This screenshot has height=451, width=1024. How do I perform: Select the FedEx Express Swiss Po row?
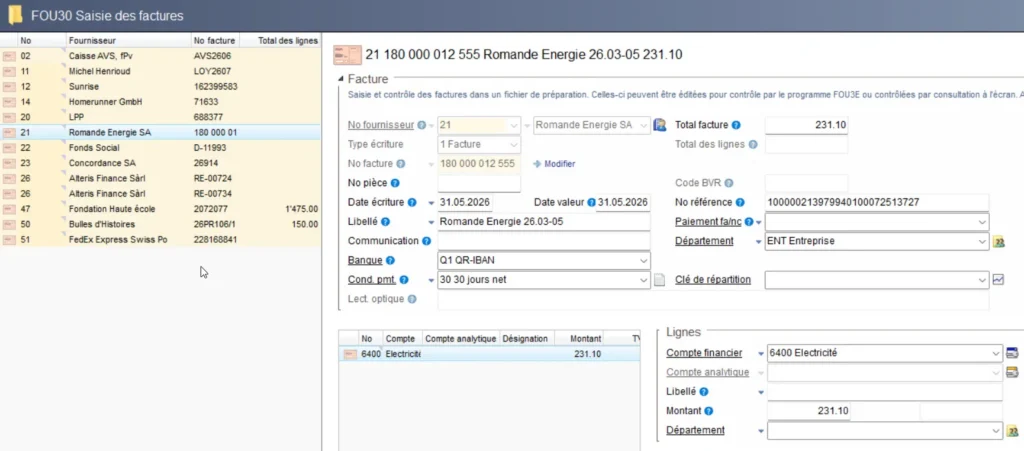point(161,240)
